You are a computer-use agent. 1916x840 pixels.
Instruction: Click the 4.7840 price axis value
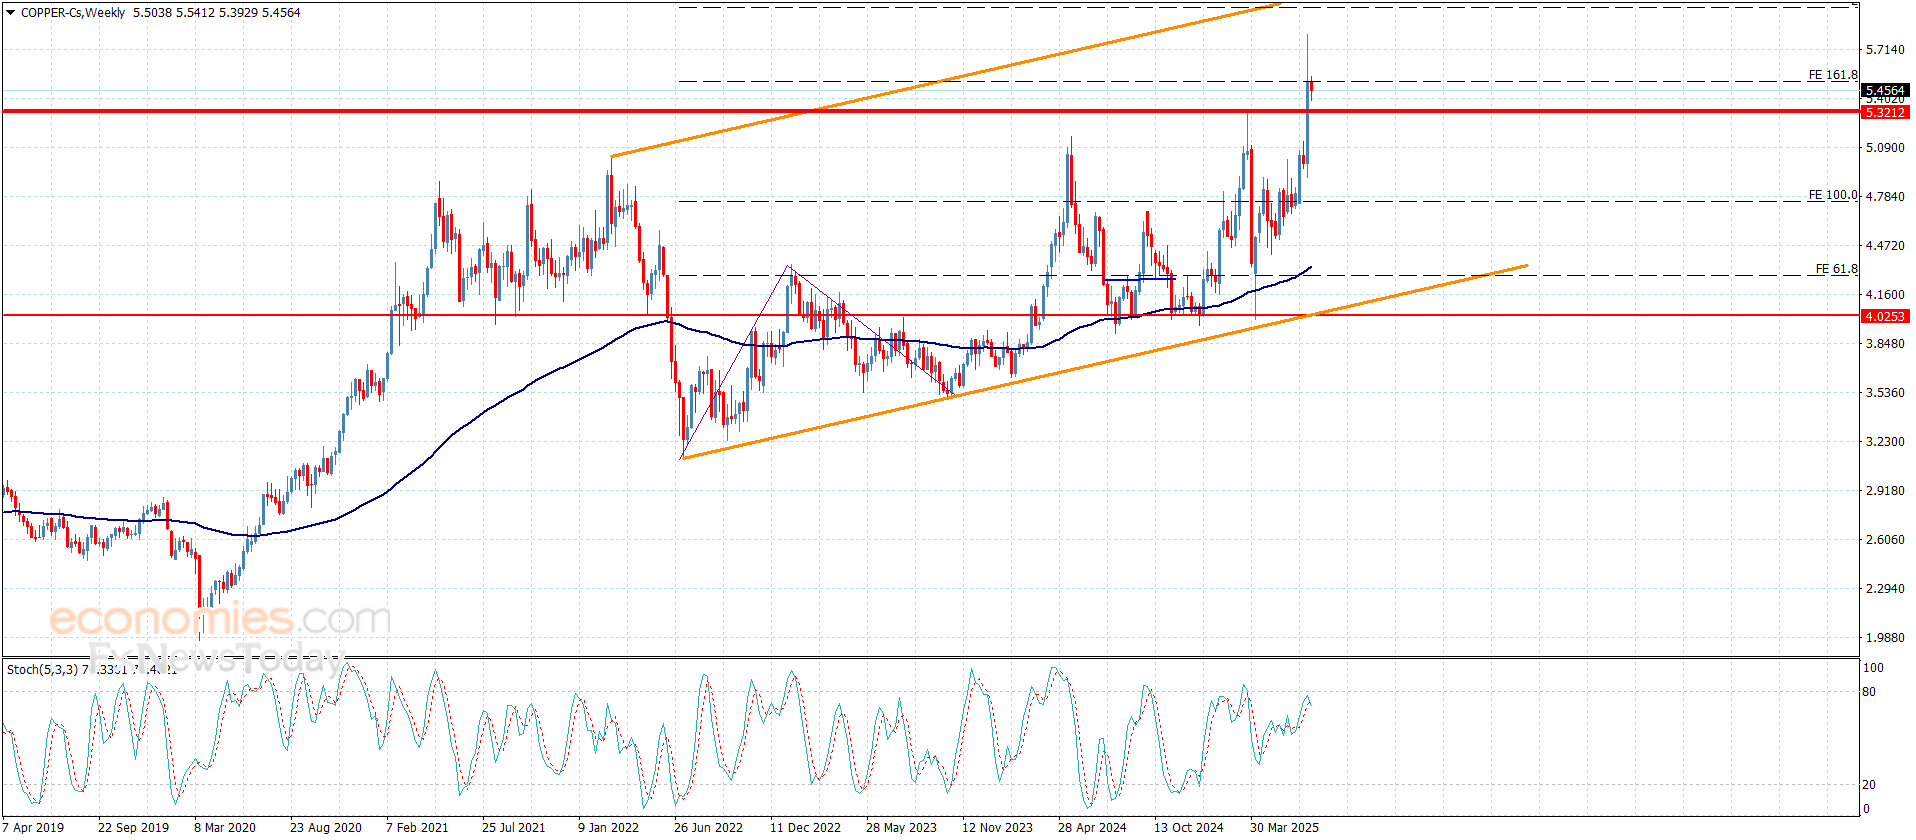[1885, 196]
